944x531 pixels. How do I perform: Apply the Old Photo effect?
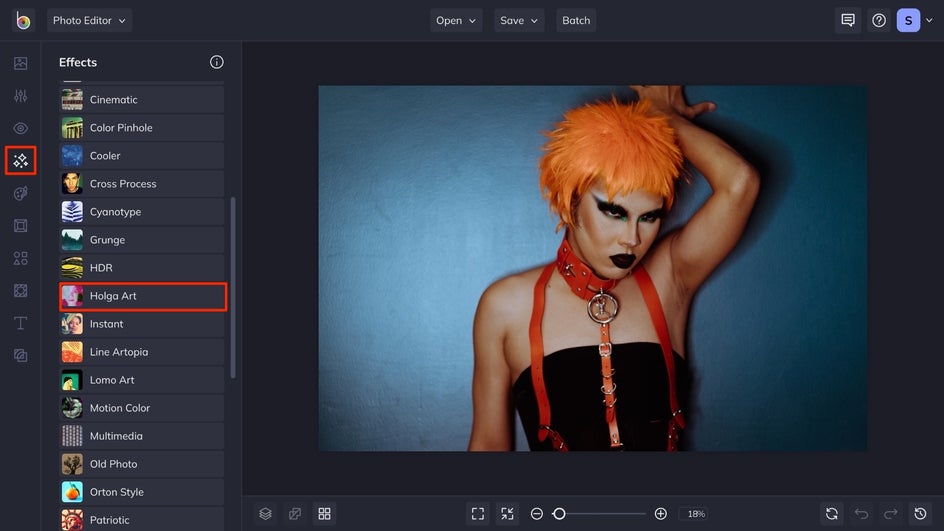pyautogui.click(x=142, y=464)
